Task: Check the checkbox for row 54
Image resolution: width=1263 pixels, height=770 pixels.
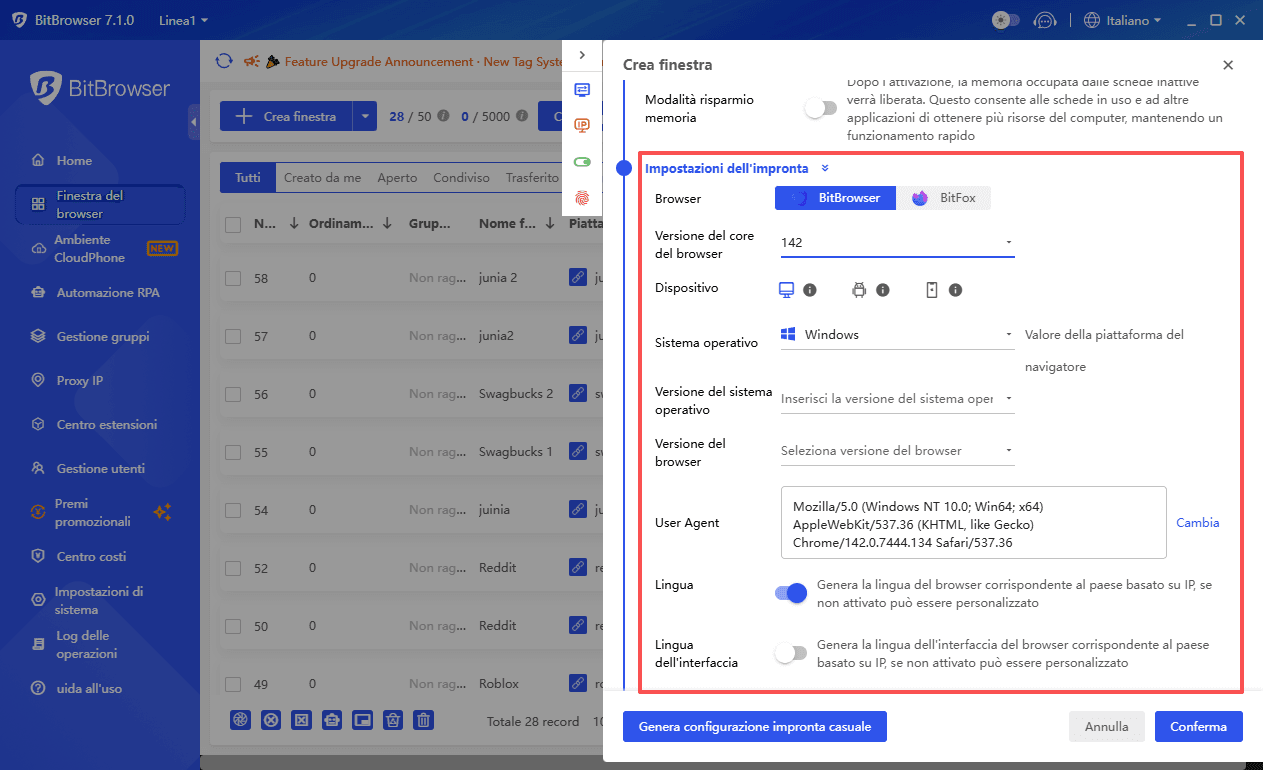Action: 233,510
